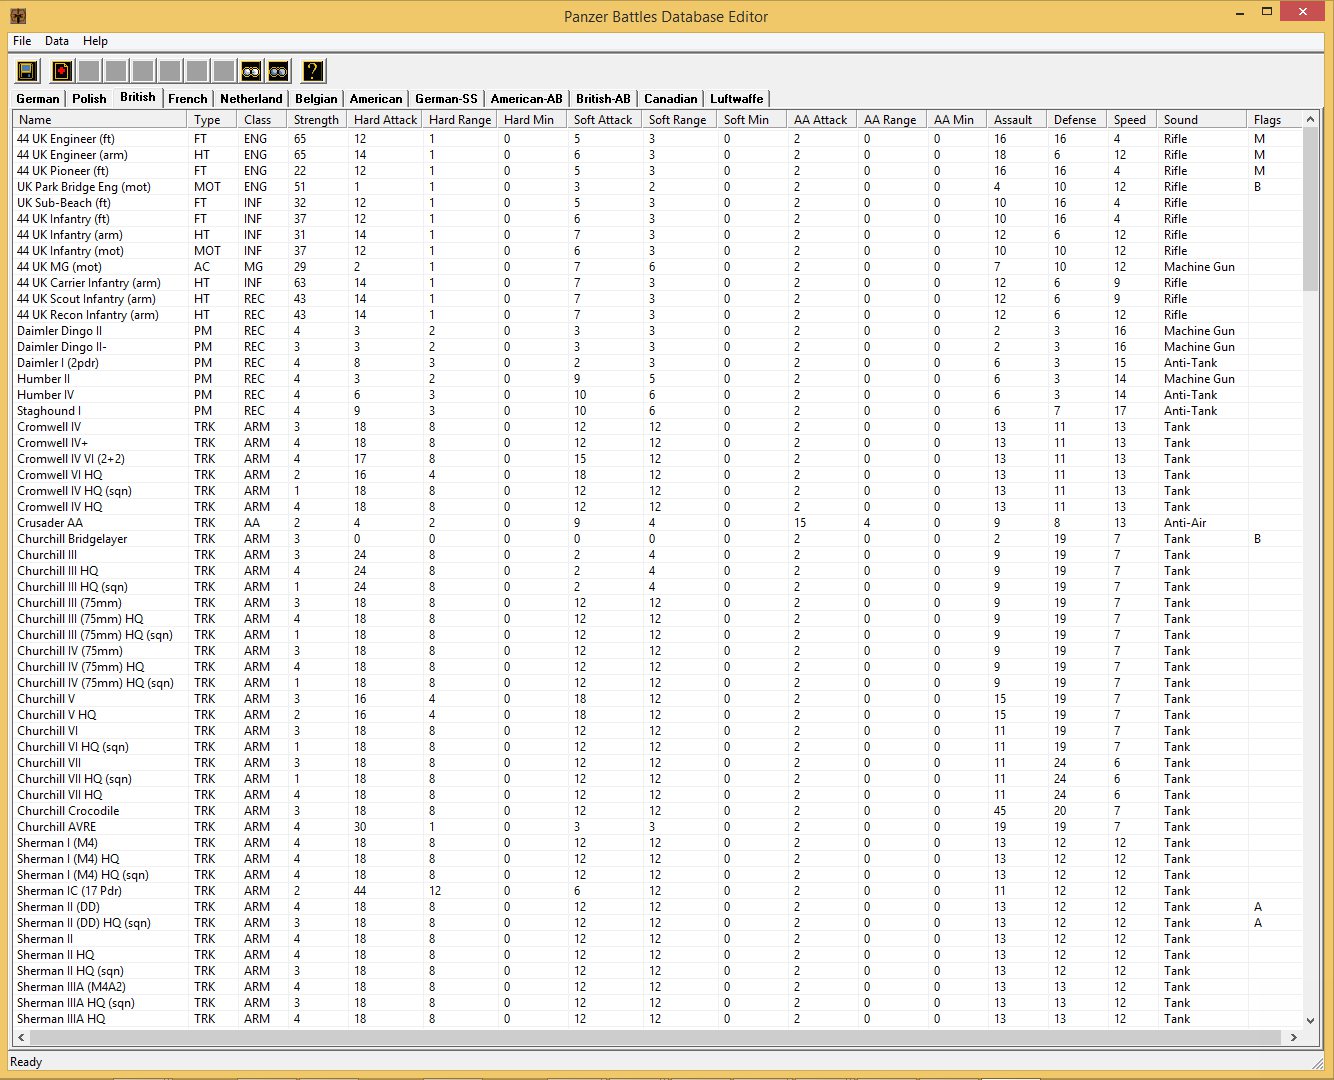Switch to the German tab
Viewport: 1334px width, 1080px height.
click(x=38, y=99)
